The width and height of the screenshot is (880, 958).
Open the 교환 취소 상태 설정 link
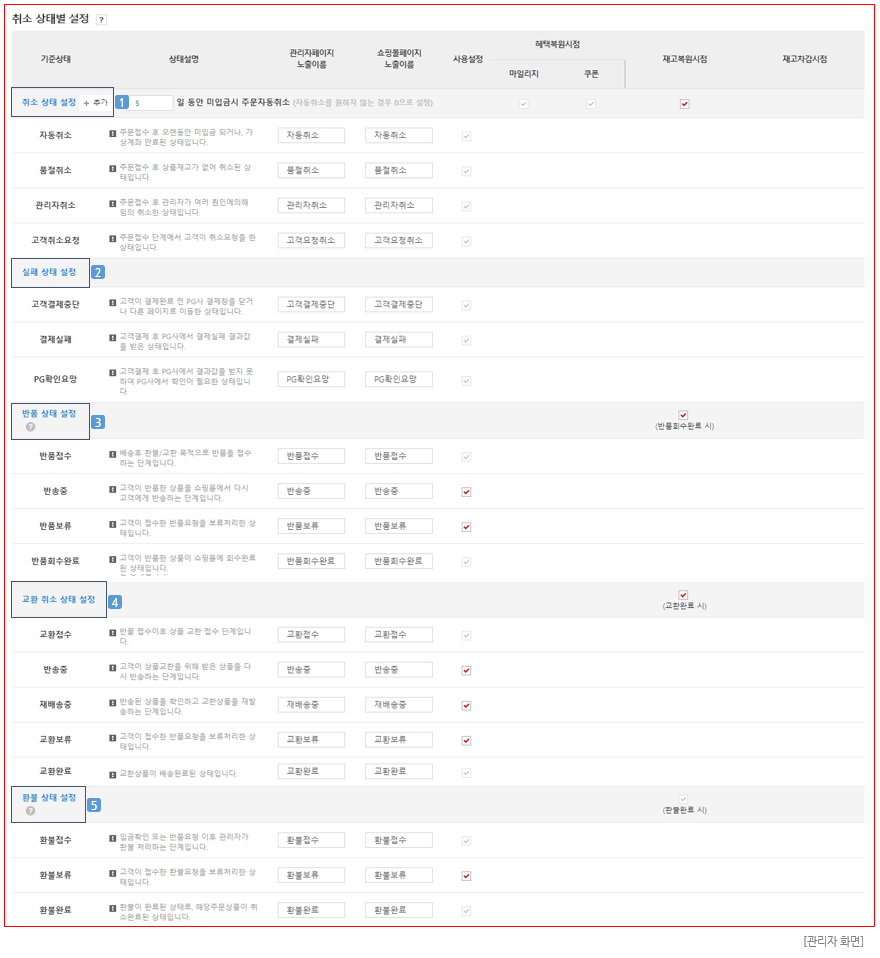(59, 599)
